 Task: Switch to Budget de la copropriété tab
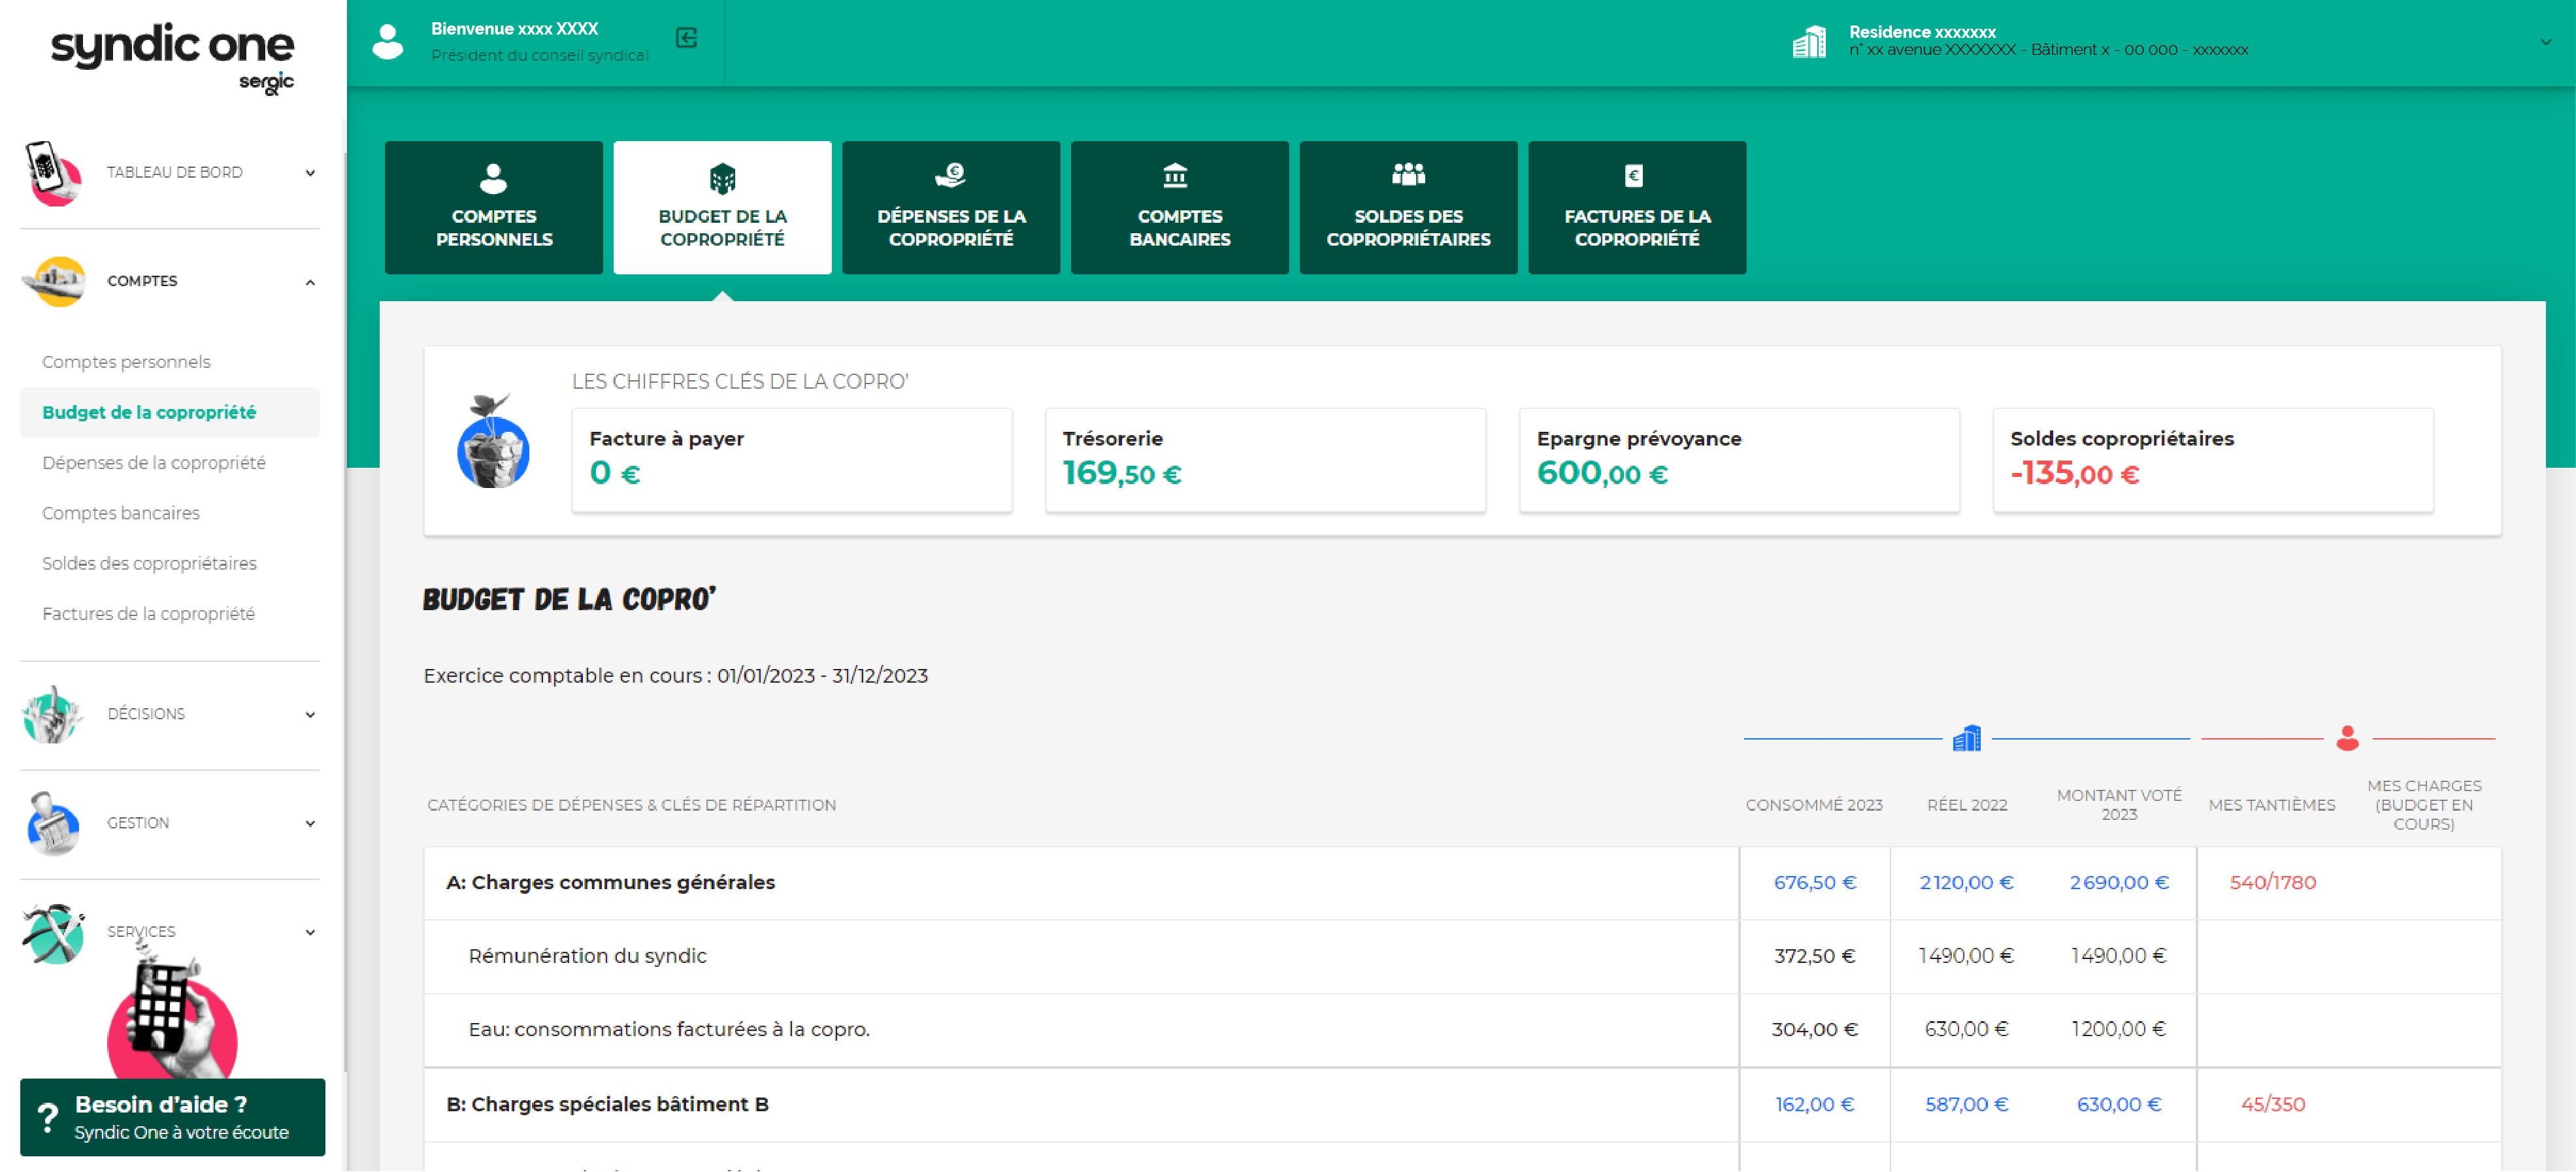click(722, 207)
